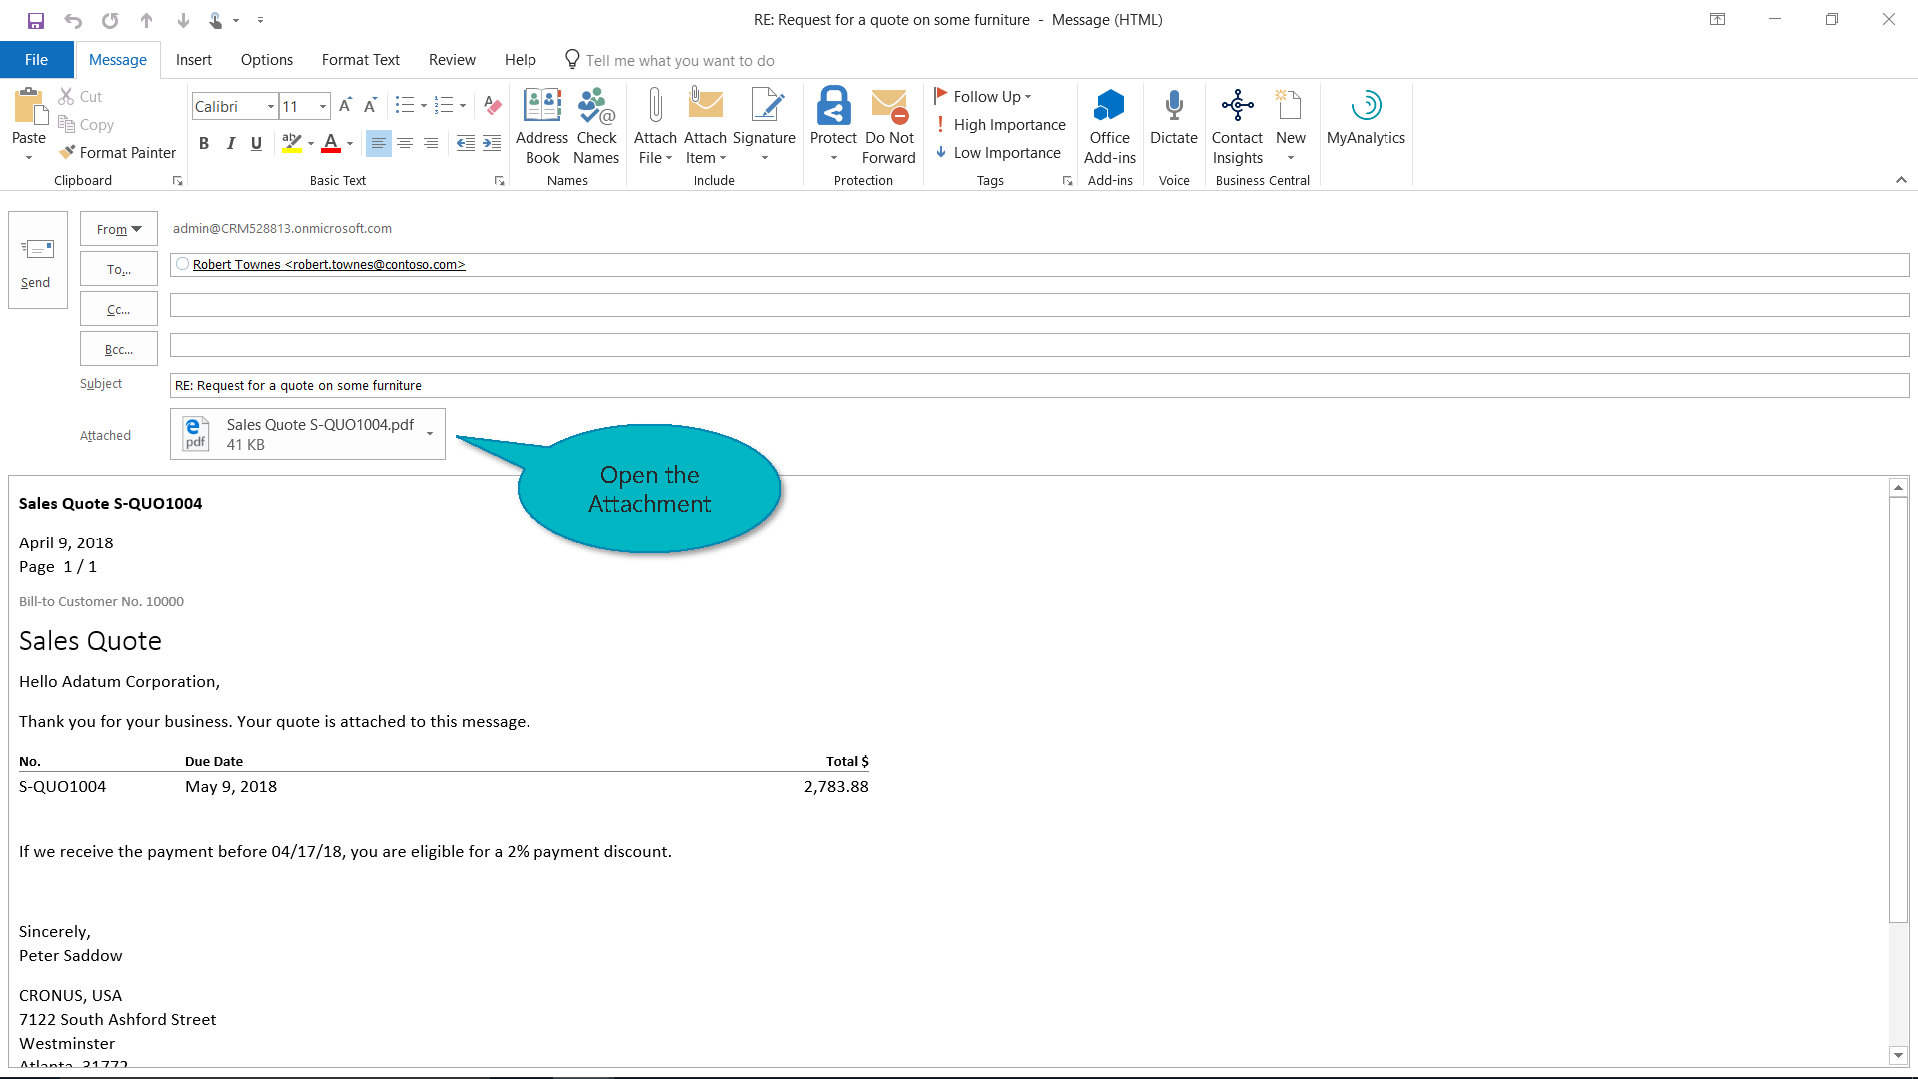Toggle Italic formatting
Screen dimensions: 1918x1079
(230, 143)
